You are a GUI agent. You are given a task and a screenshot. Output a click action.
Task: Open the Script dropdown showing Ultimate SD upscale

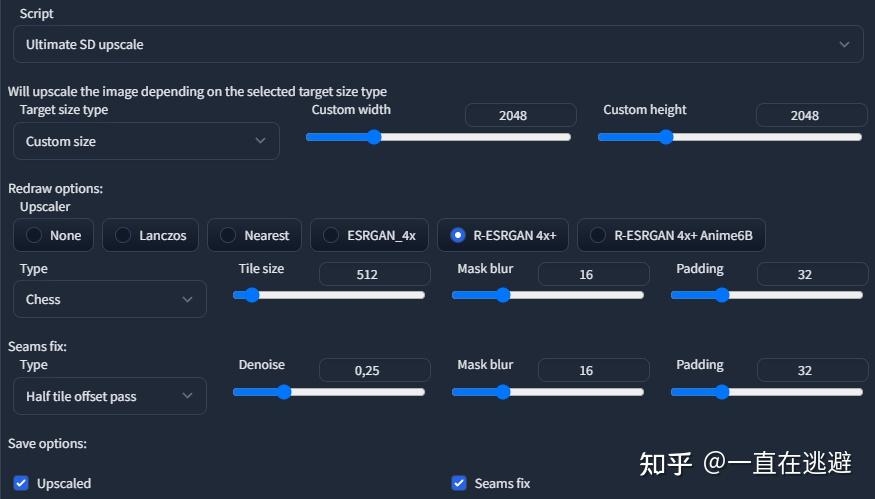click(438, 44)
